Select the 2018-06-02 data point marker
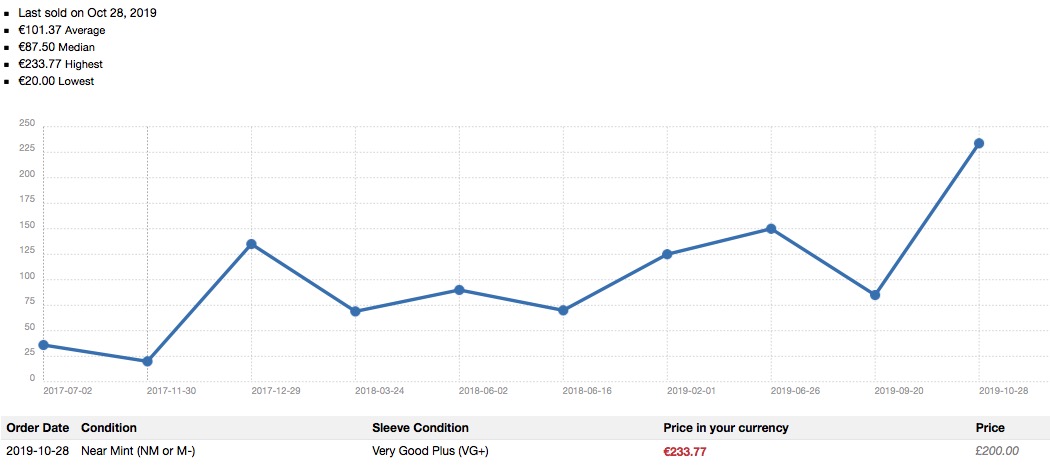The height and width of the screenshot is (465, 1050). click(459, 290)
